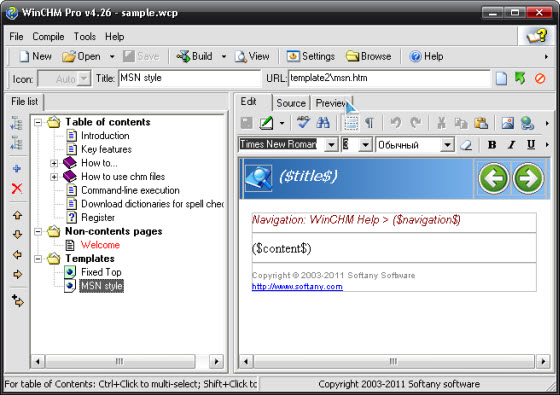Viewport: 560px width, 395px height.
Task: Open the Обычный paragraph style dropdown
Action: [447, 145]
